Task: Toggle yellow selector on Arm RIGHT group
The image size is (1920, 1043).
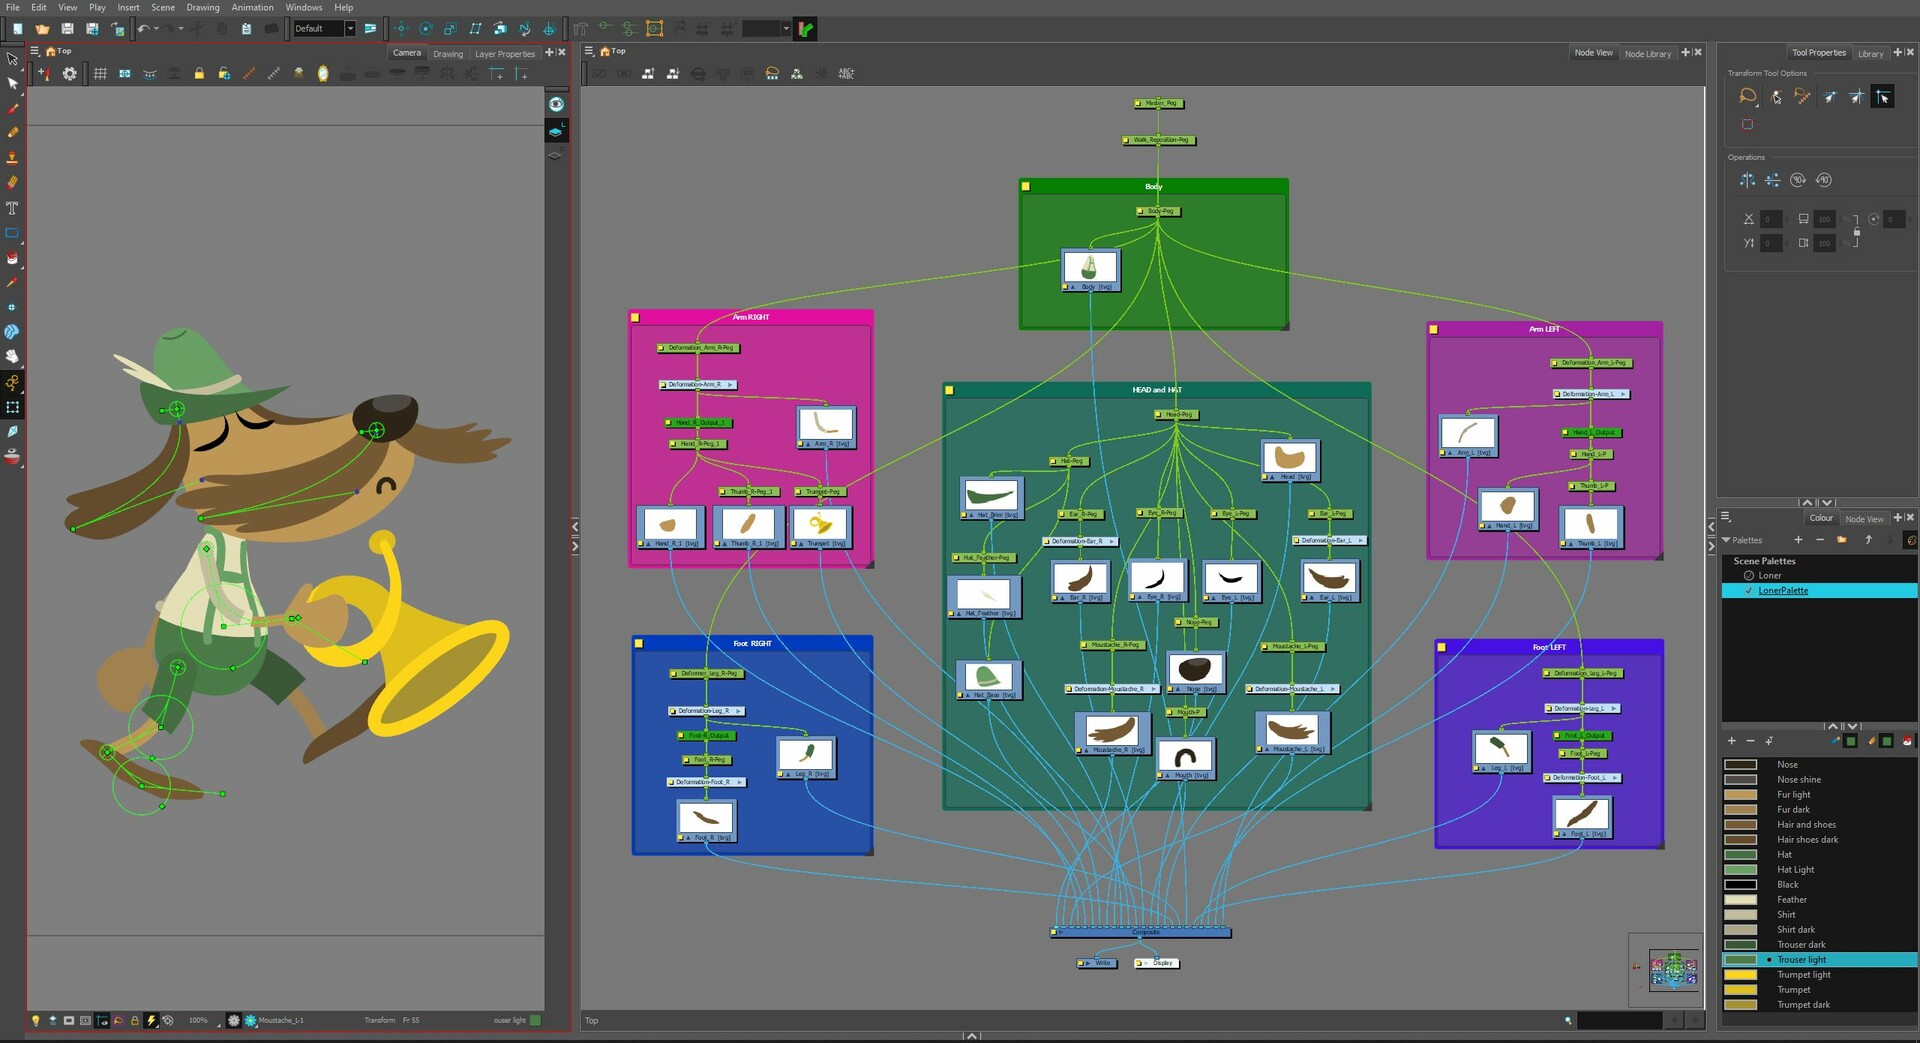Action: [635, 318]
